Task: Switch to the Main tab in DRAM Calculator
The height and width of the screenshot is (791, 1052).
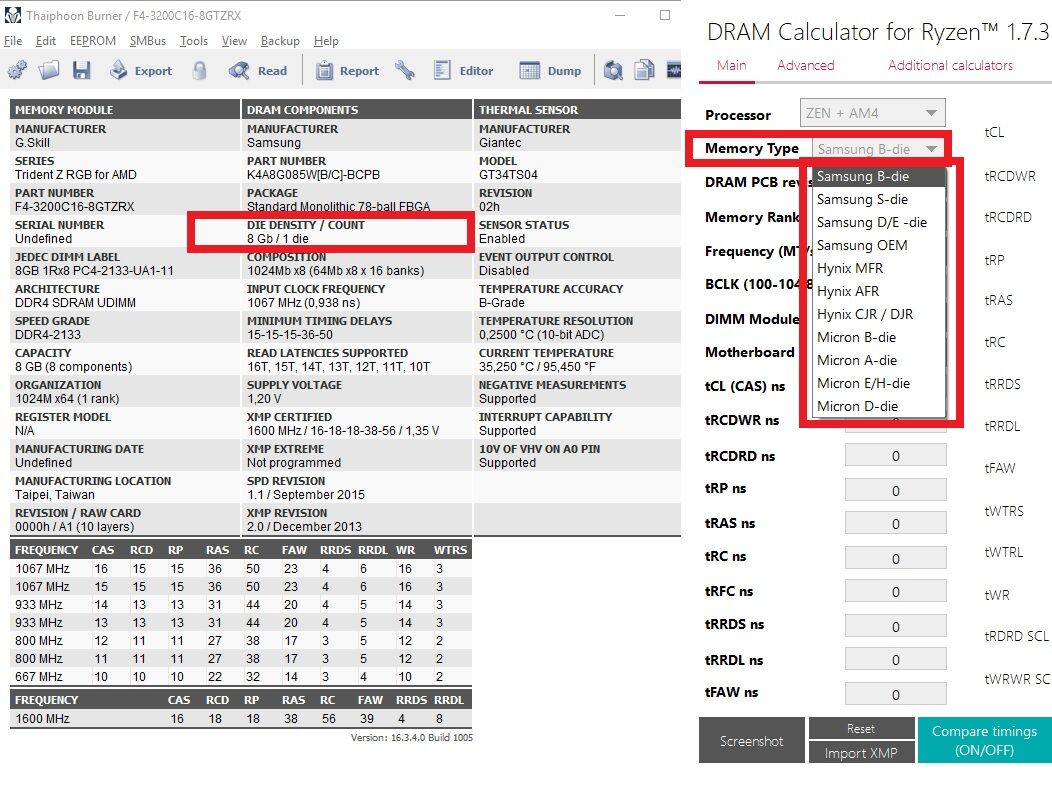Action: pos(731,65)
